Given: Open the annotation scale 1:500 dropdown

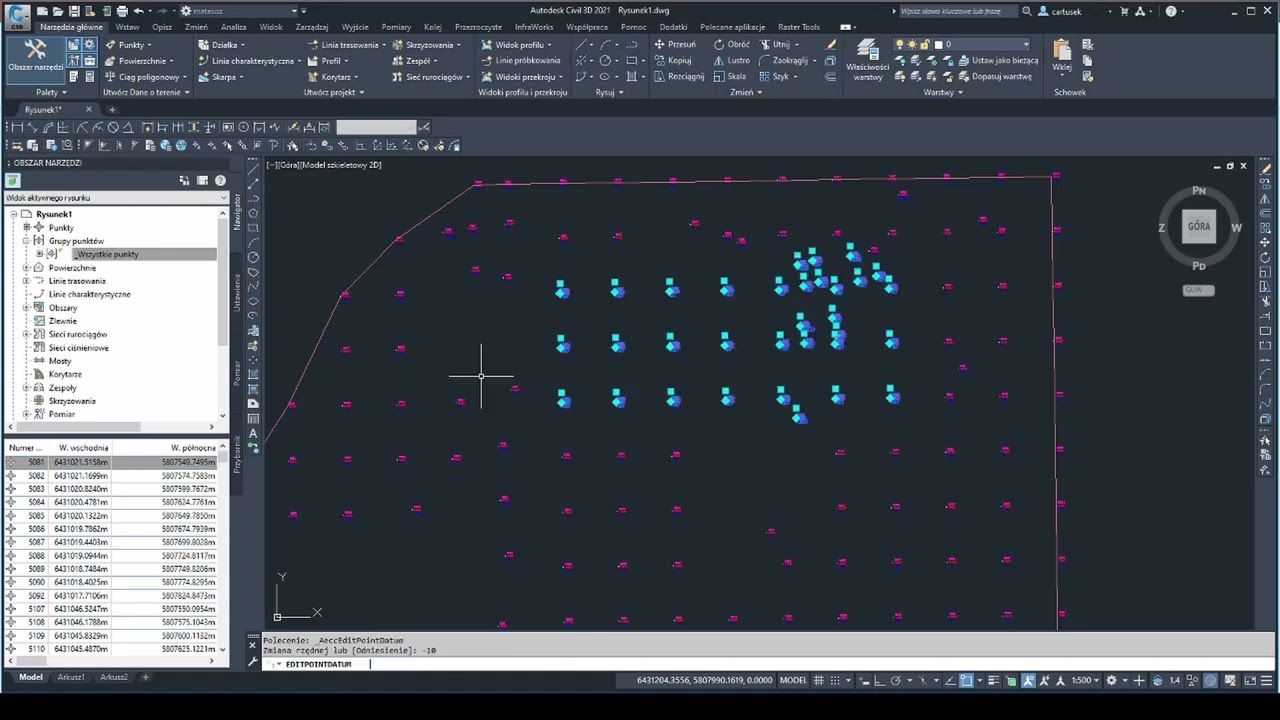Looking at the screenshot, I should [x=1084, y=680].
